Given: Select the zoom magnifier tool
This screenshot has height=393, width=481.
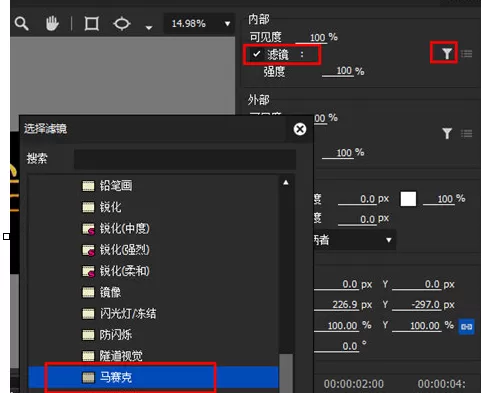Looking at the screenshot, I should click(x=22, y=24).
